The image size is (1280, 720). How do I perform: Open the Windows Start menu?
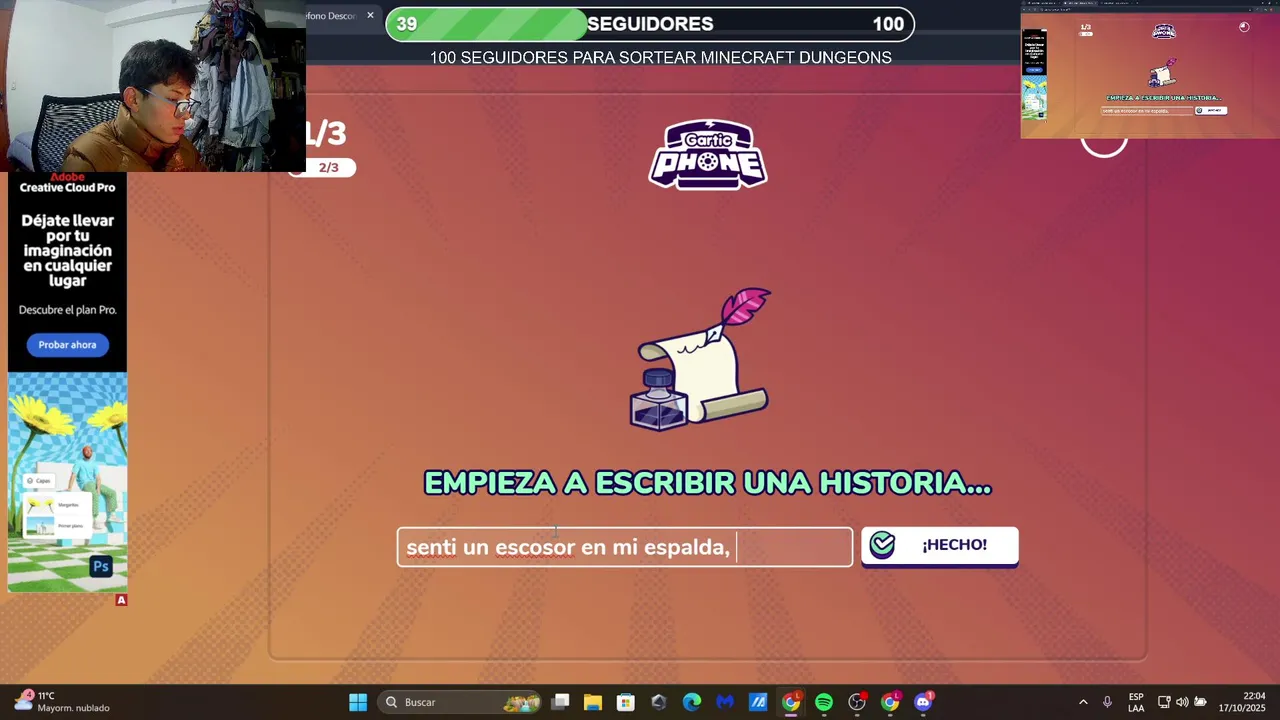357,702
